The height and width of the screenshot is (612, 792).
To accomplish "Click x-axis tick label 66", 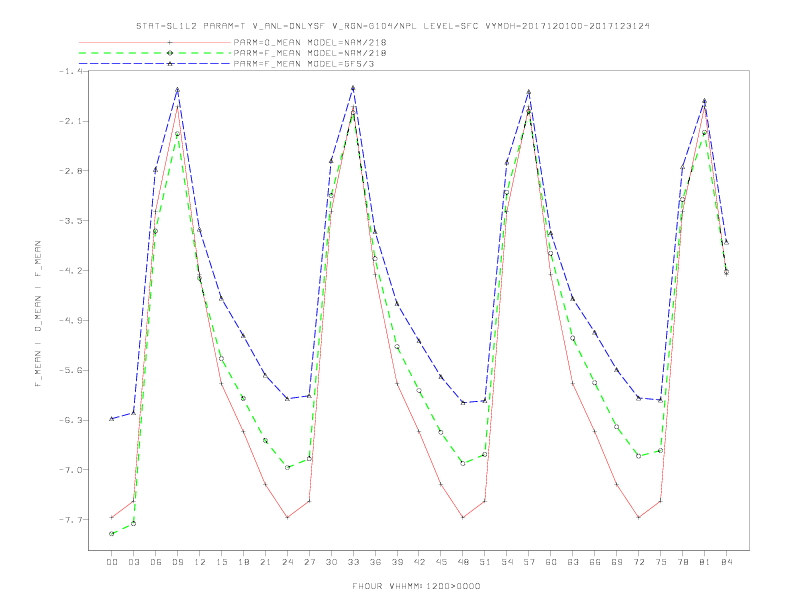I will click(x=595, y=562).
